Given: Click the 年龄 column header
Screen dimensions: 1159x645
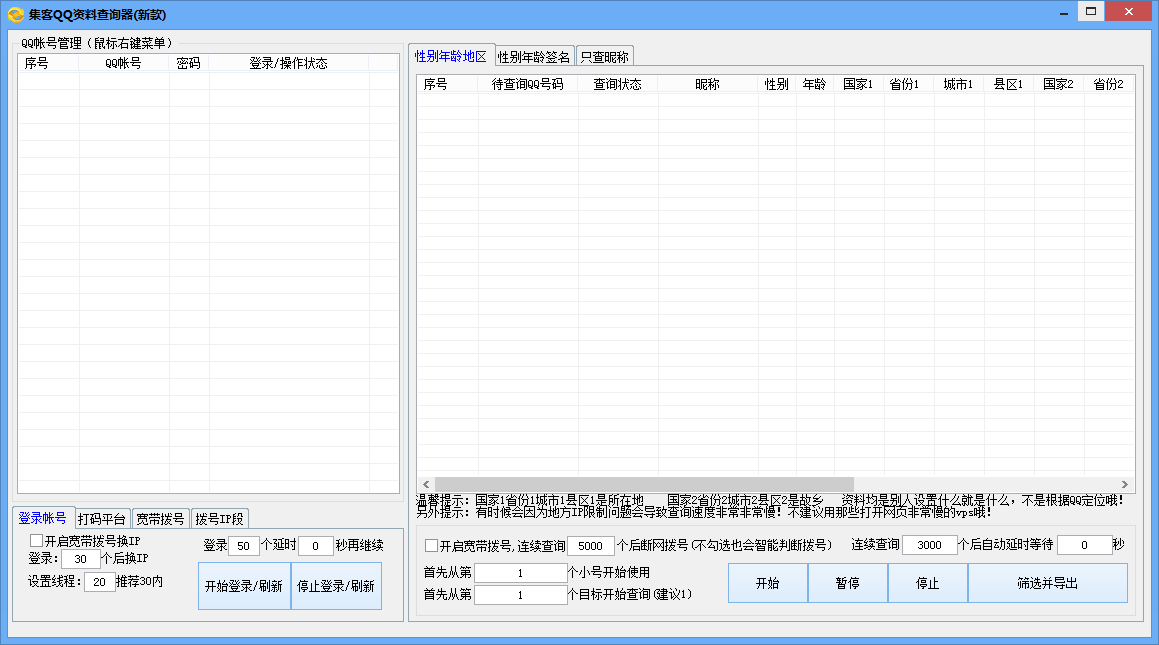Looking at the screenshot, I should coord(815,84).
